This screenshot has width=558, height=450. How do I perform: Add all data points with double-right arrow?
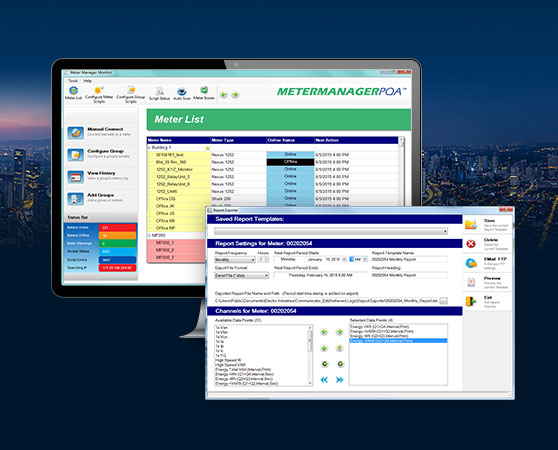pos(339,380)
